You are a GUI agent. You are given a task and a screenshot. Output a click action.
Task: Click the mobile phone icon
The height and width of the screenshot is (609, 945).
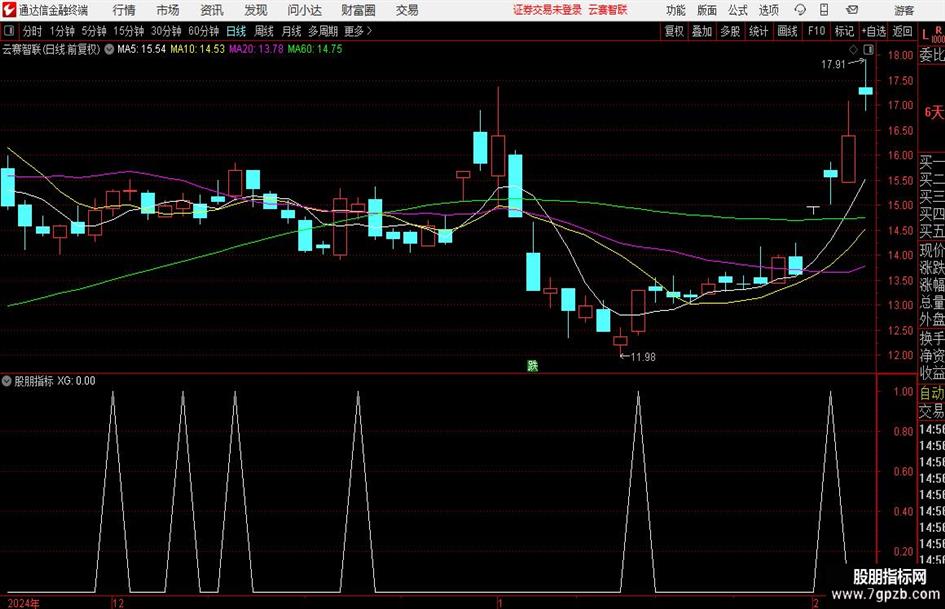click(824, 10)
